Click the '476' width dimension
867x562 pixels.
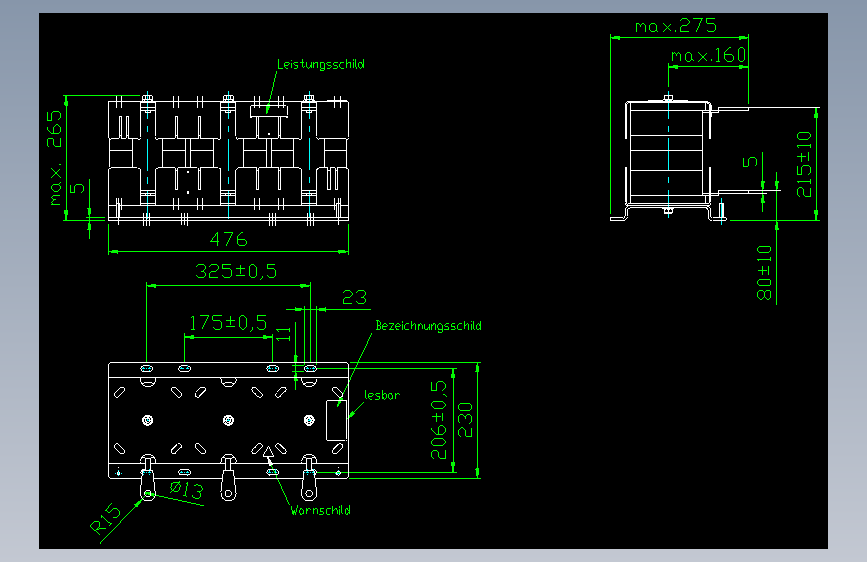tap(228, 240)
